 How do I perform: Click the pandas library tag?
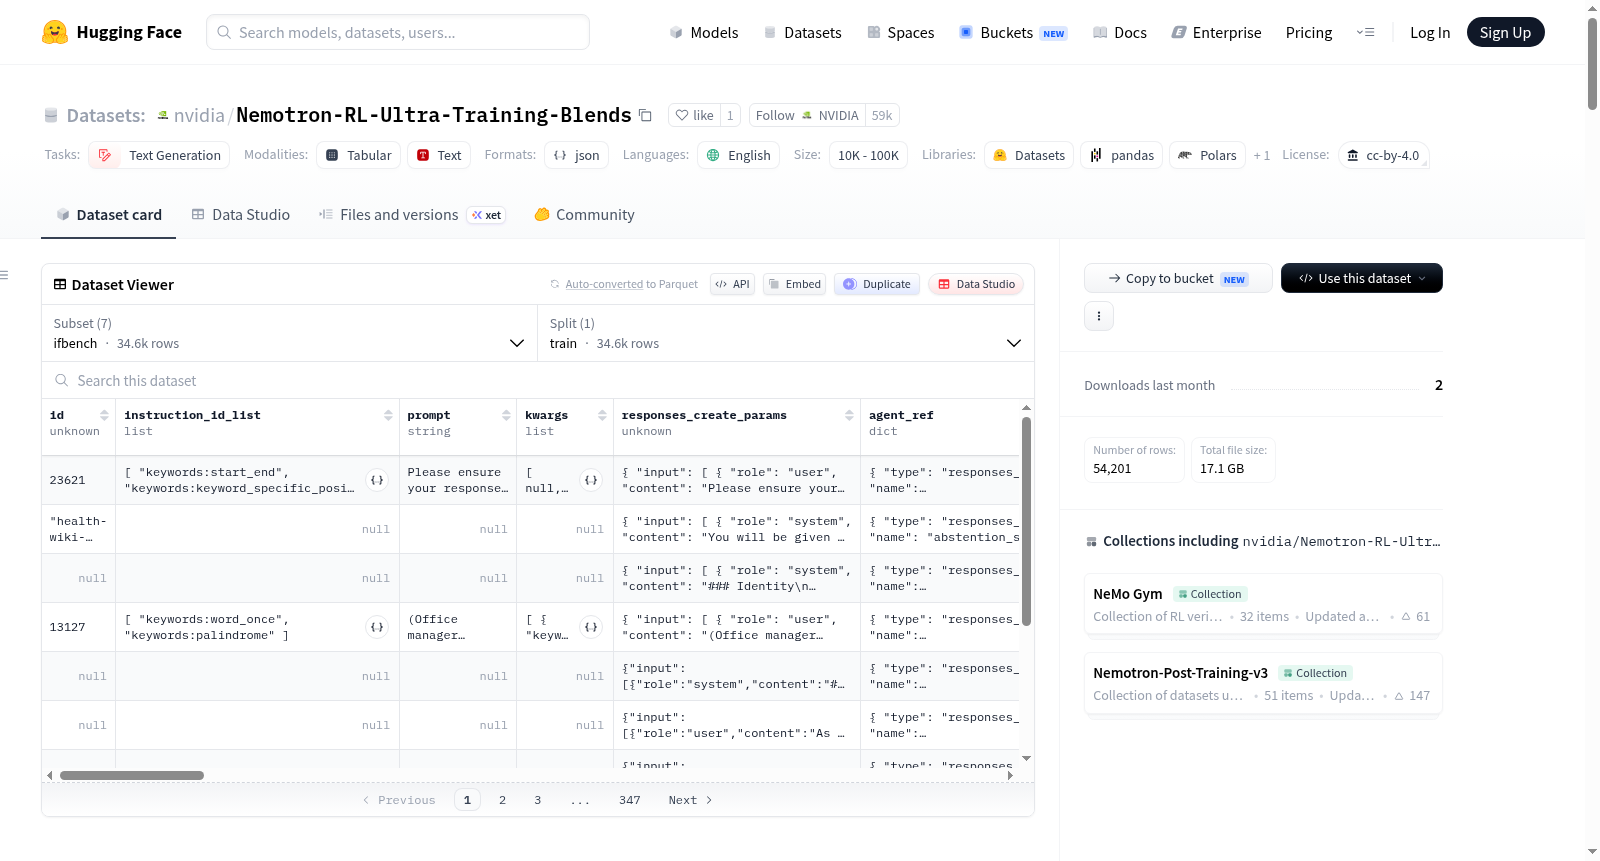click(1121, 155)
